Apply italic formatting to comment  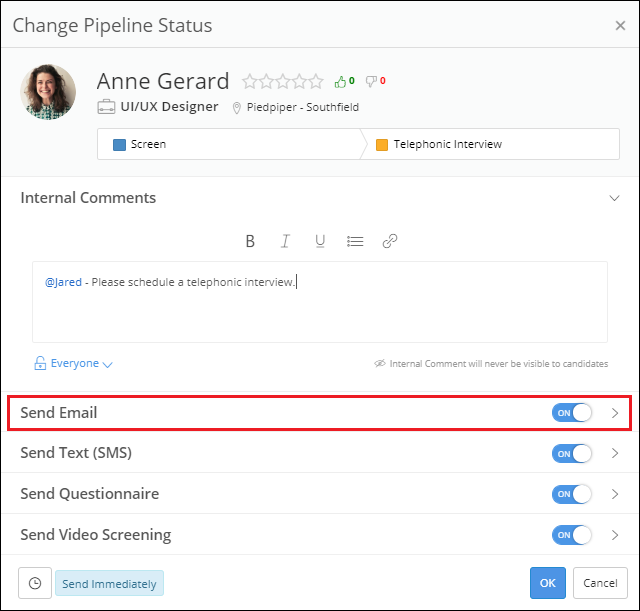[x=285, y=241]
